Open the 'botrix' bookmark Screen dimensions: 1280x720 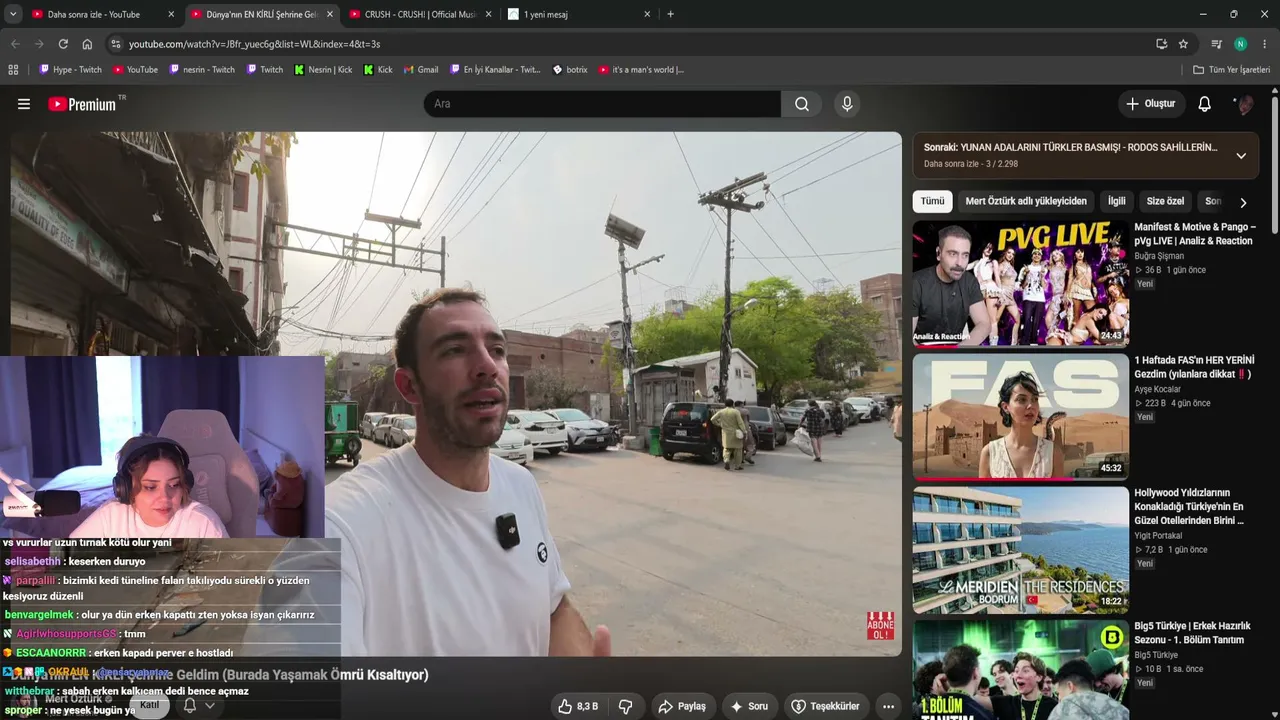tap(570, 70)
